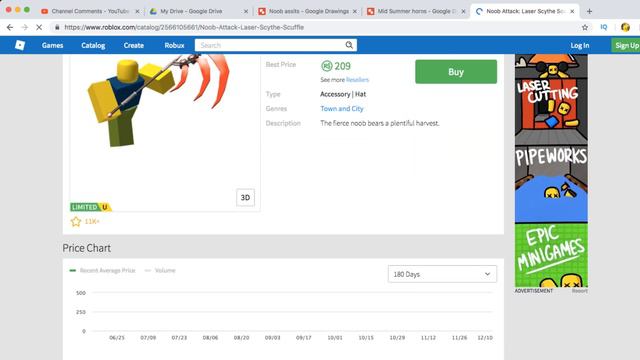Click the browser back arrow
The width and height of the screenshot is (640, 360).
10,27
